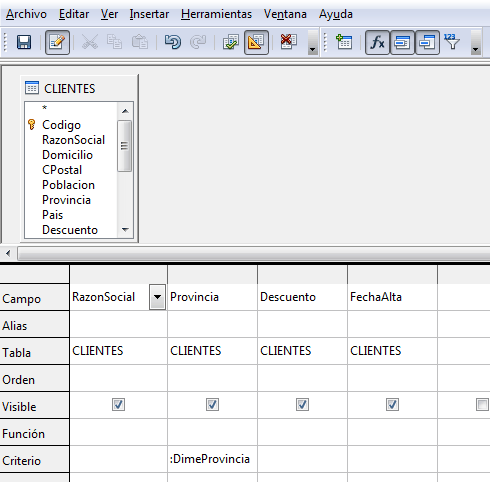Click the field list scrollbar thumb

click(x=124, y=146)
